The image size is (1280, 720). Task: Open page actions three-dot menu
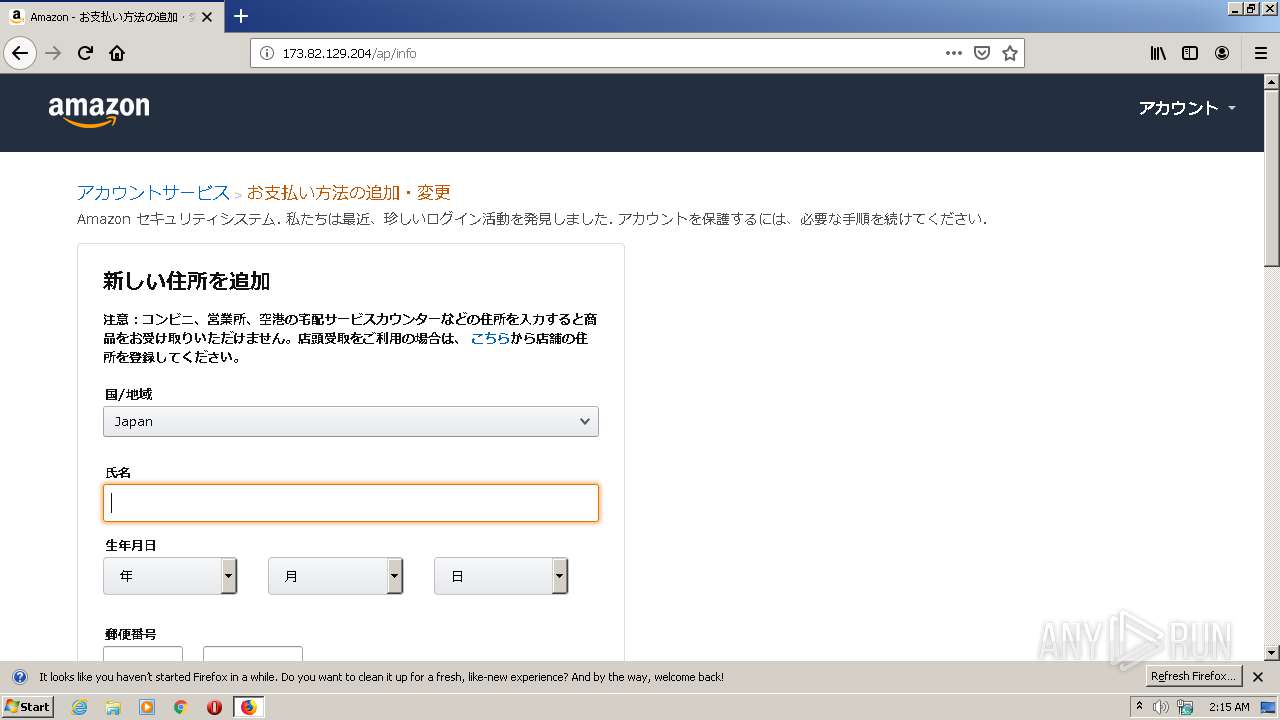point(954,53)
